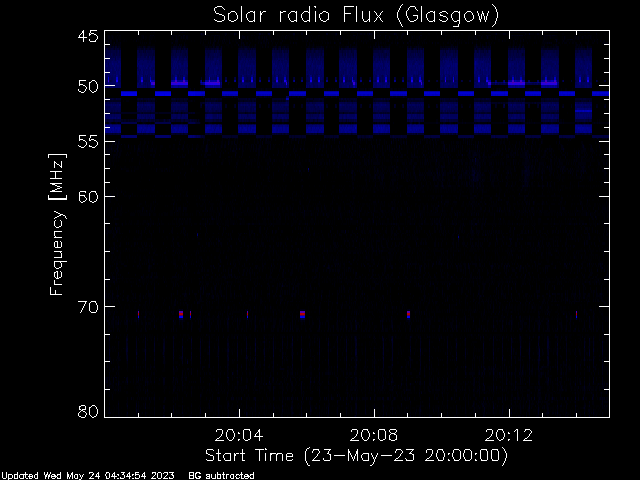640x480 pixels.
Task: Click the 50 frequency tick label
Action: pos(88,87)
